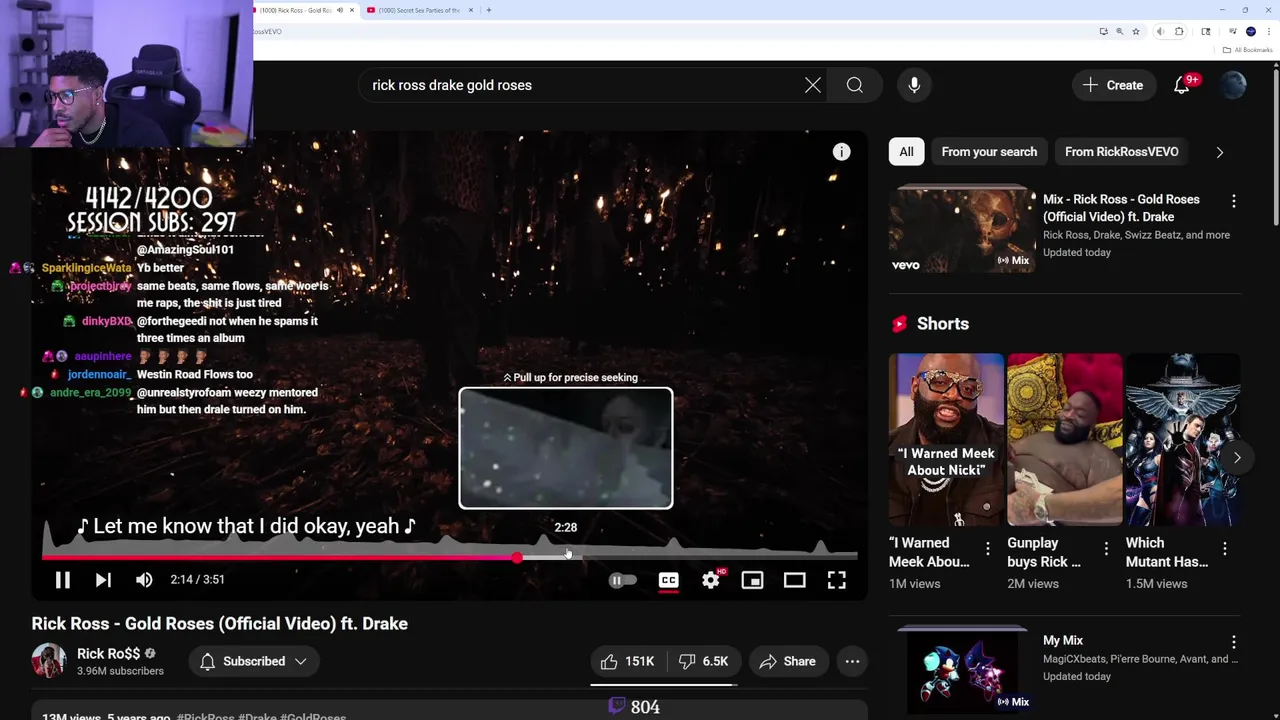The height and width of the screenshot is (720, 1280).
Task: Switch to theater mode
Action: point(794,580)
